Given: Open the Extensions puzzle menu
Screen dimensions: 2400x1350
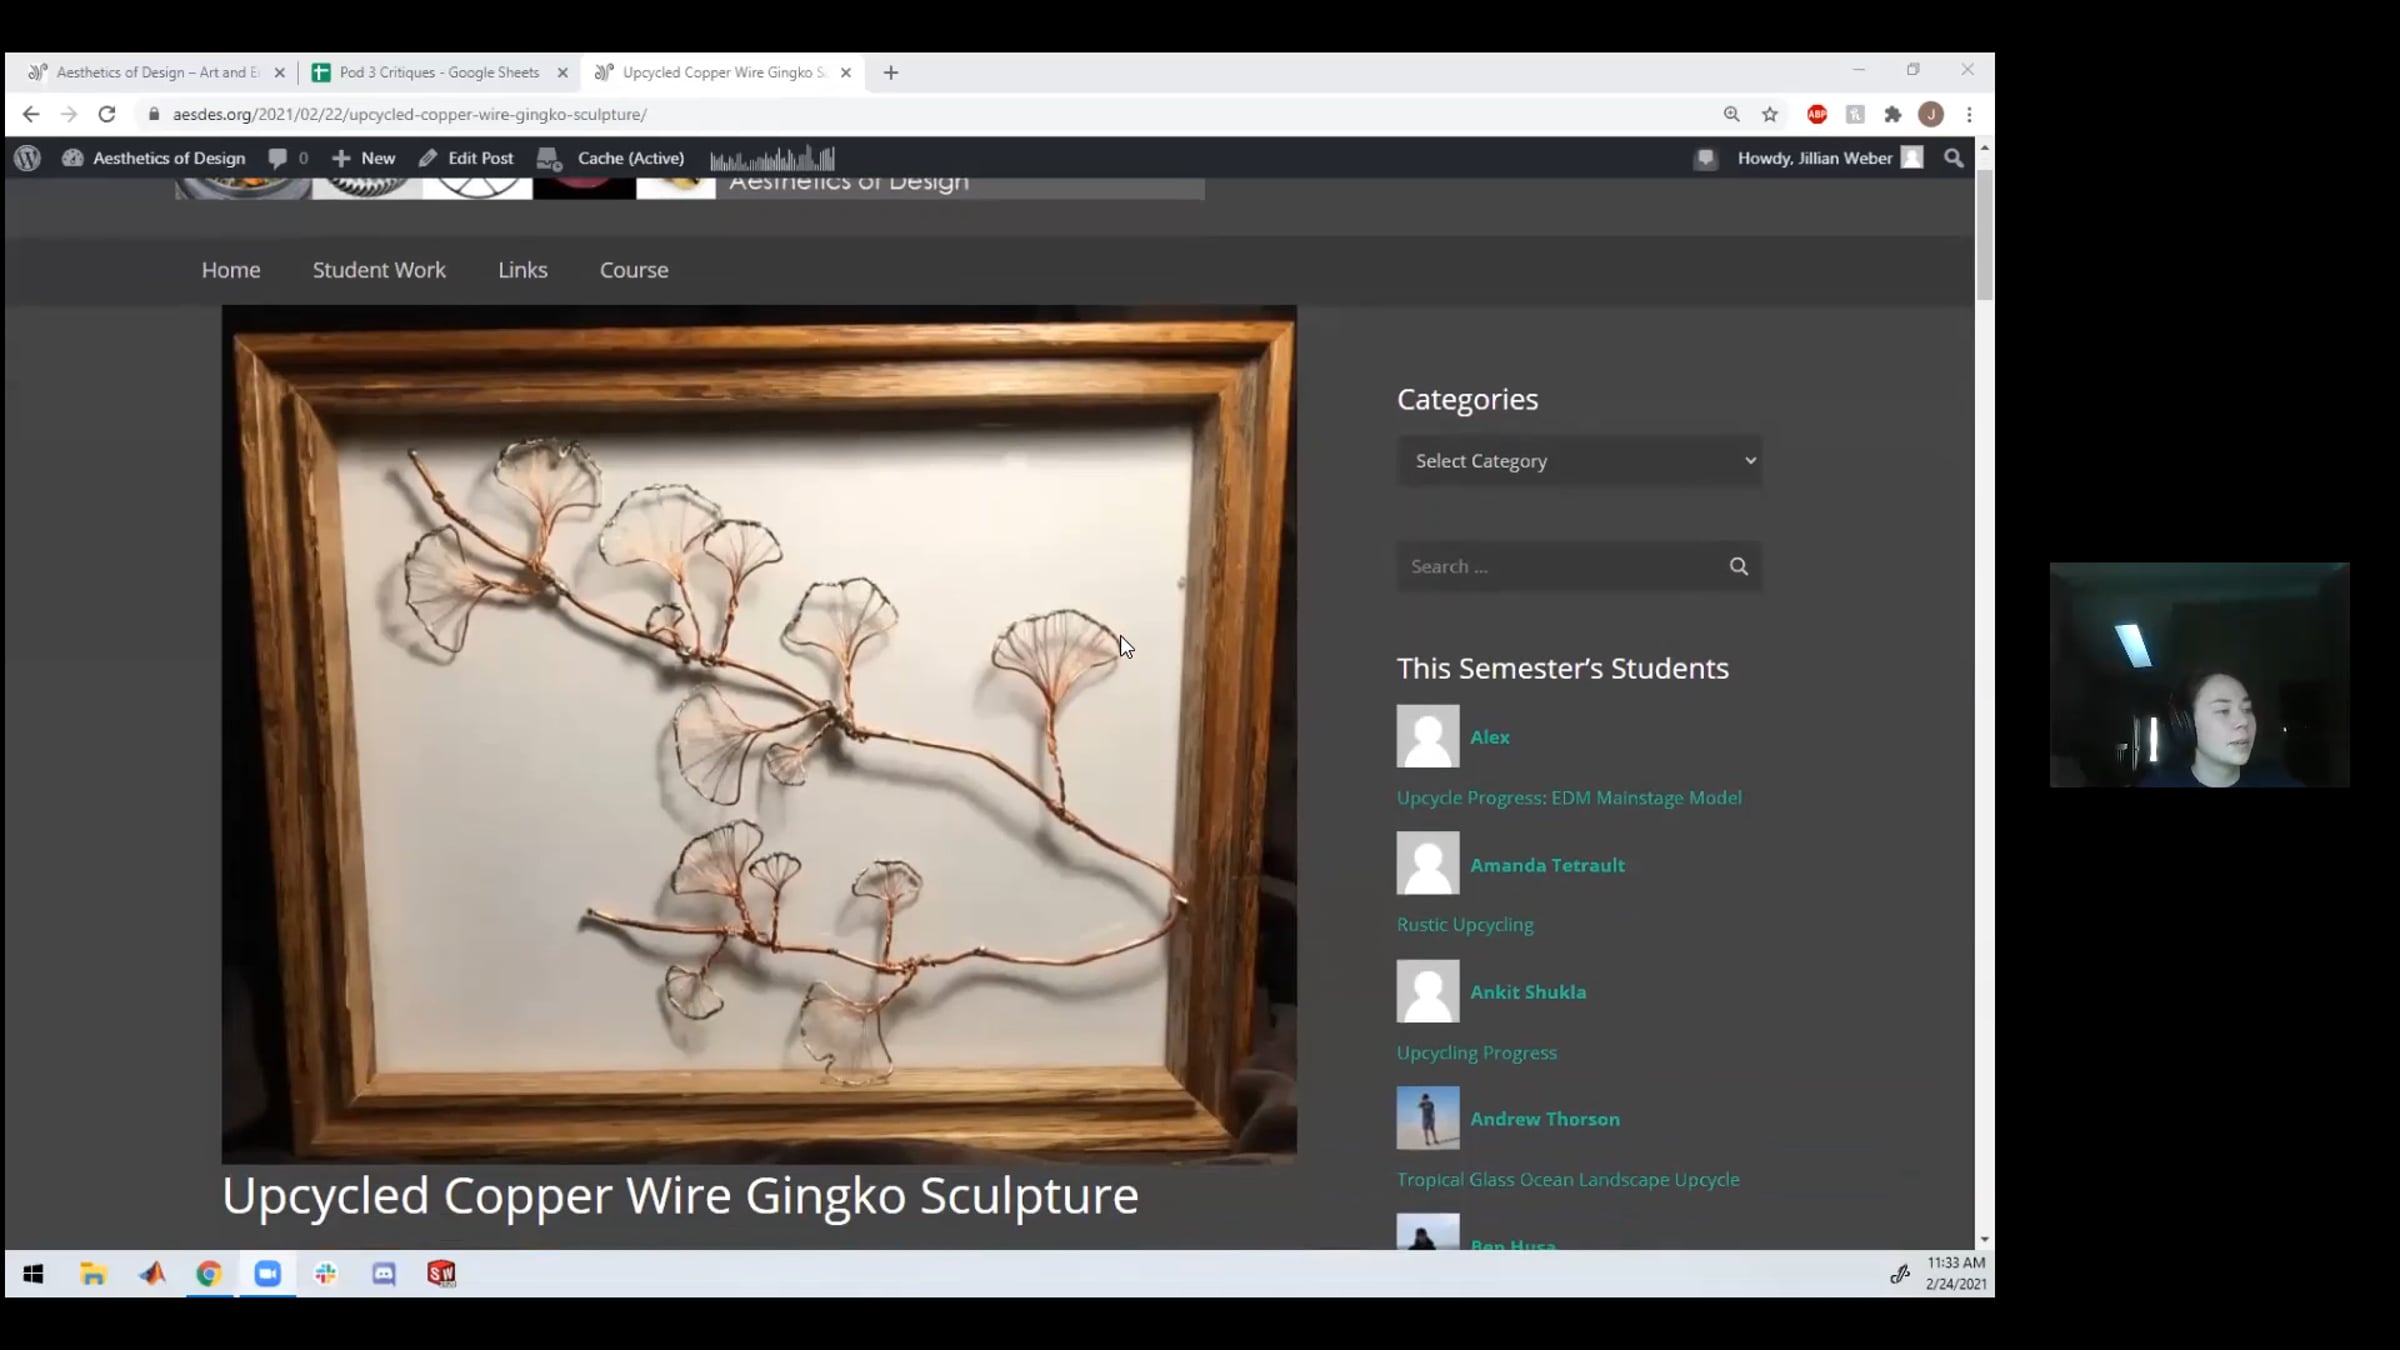Looking at the screenshot, I should click(1892, 114).
